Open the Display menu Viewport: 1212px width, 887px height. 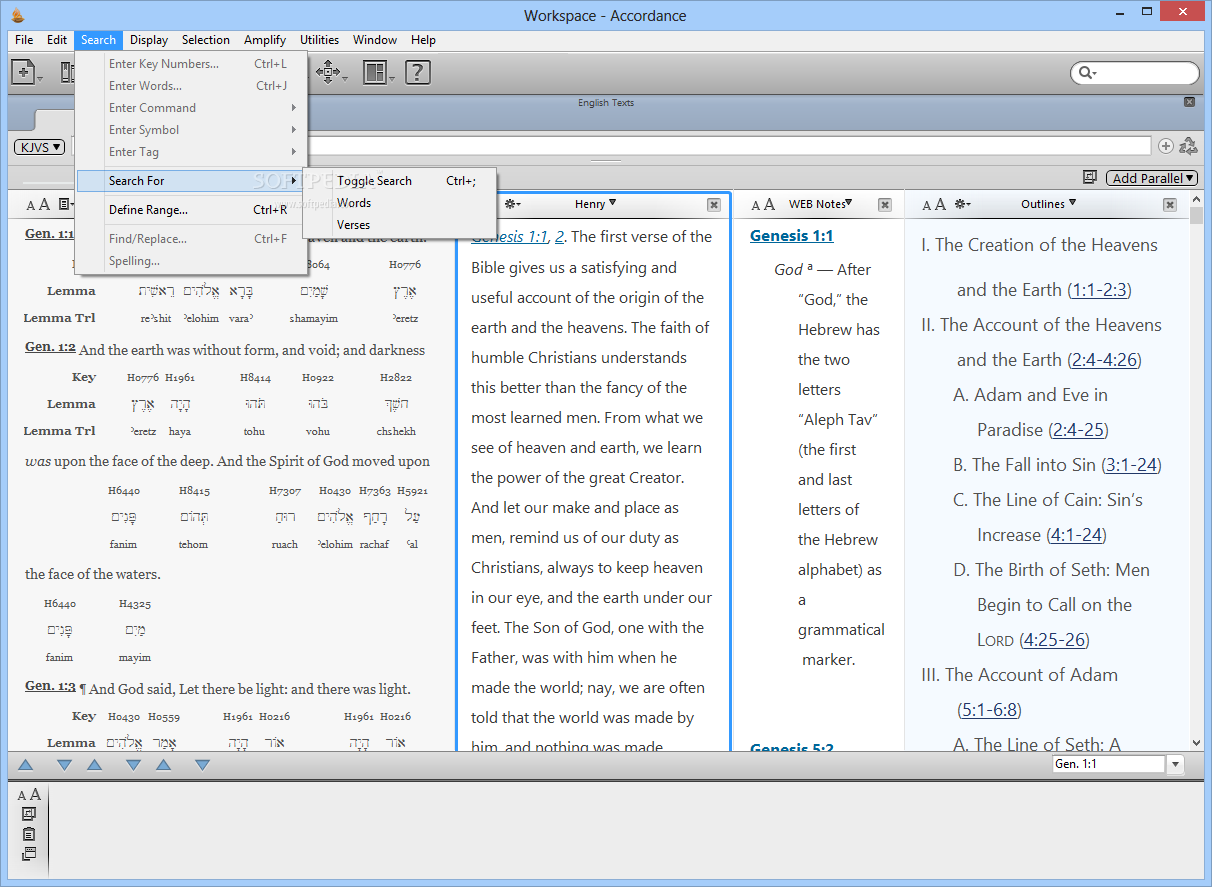click(x=149, y=40)
